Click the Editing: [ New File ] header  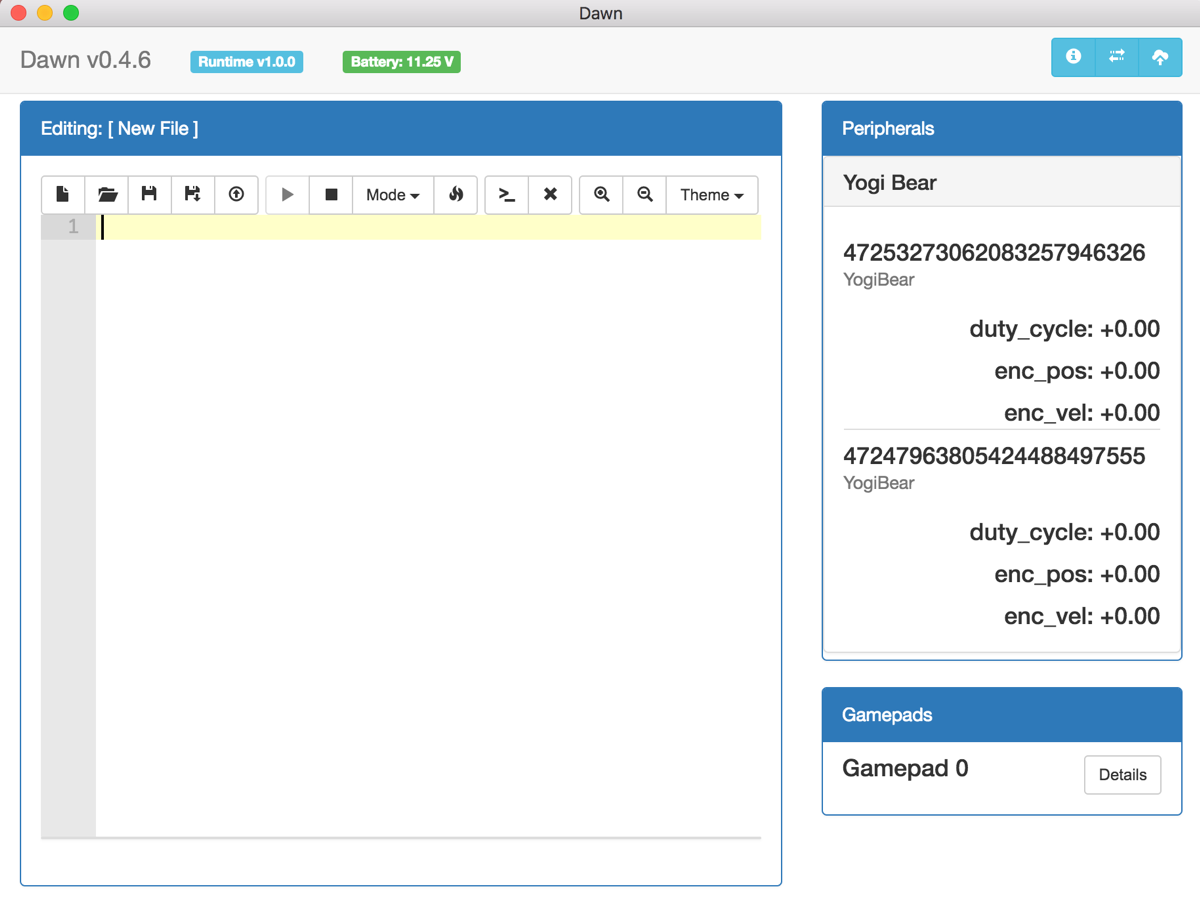click(401, 129)
